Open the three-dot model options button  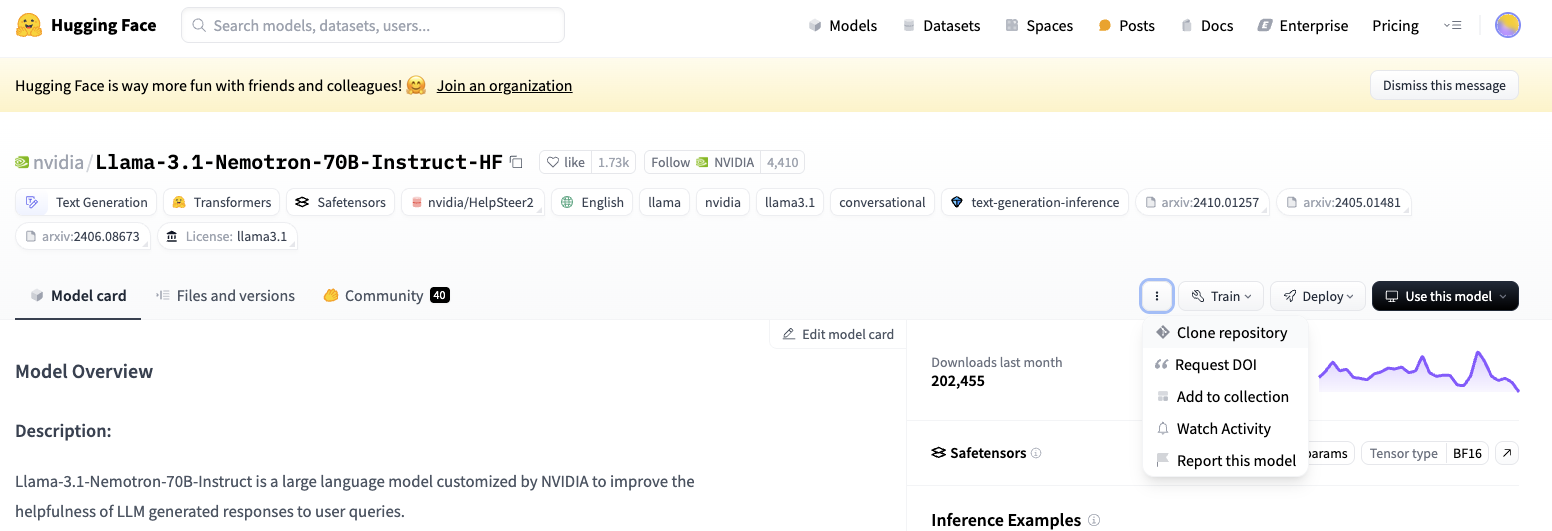(1157, 296)
